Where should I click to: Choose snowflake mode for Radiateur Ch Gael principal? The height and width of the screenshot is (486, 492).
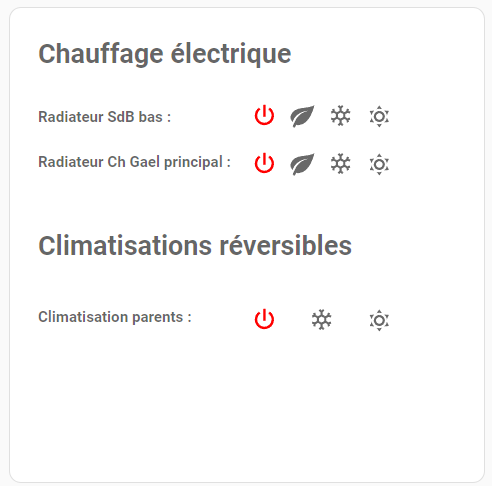tap(340, 164)
